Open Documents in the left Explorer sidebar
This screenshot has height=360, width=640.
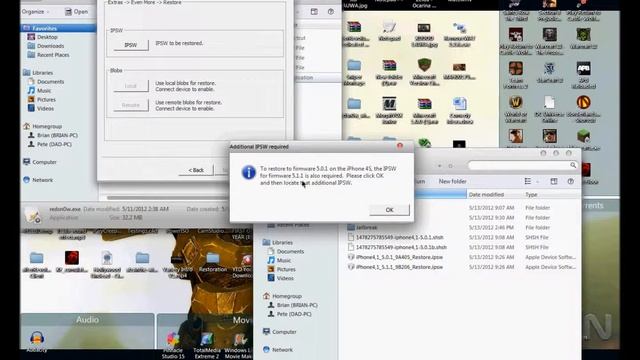click(46, 82)
